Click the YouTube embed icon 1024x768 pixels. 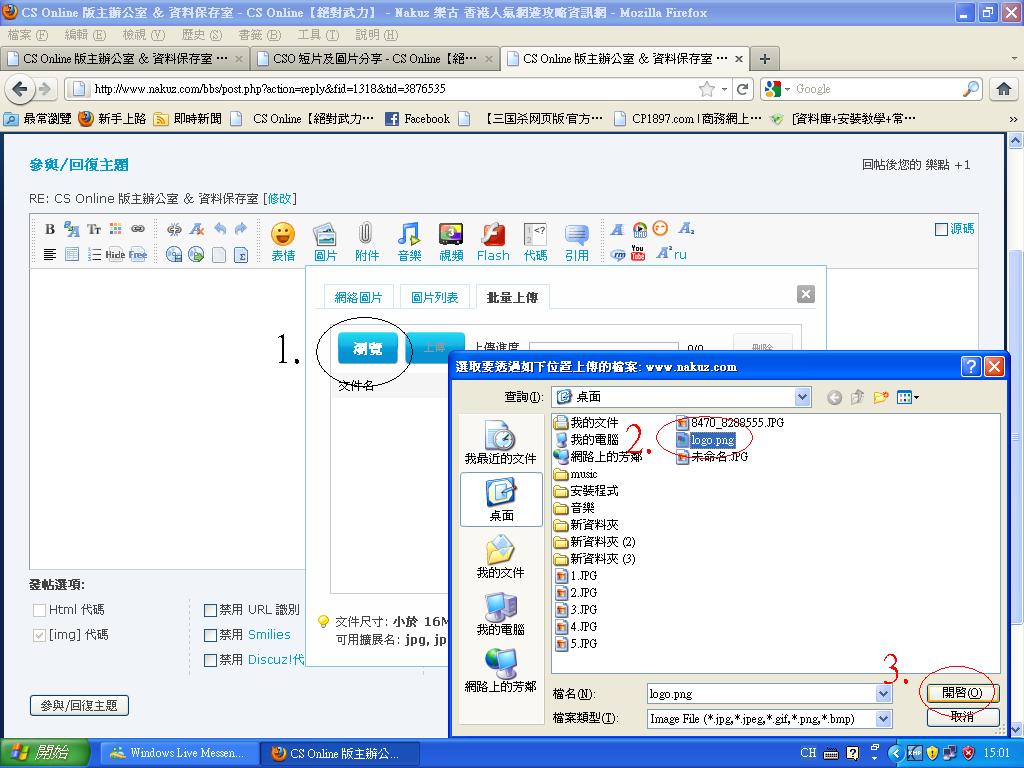pos(638,254)
